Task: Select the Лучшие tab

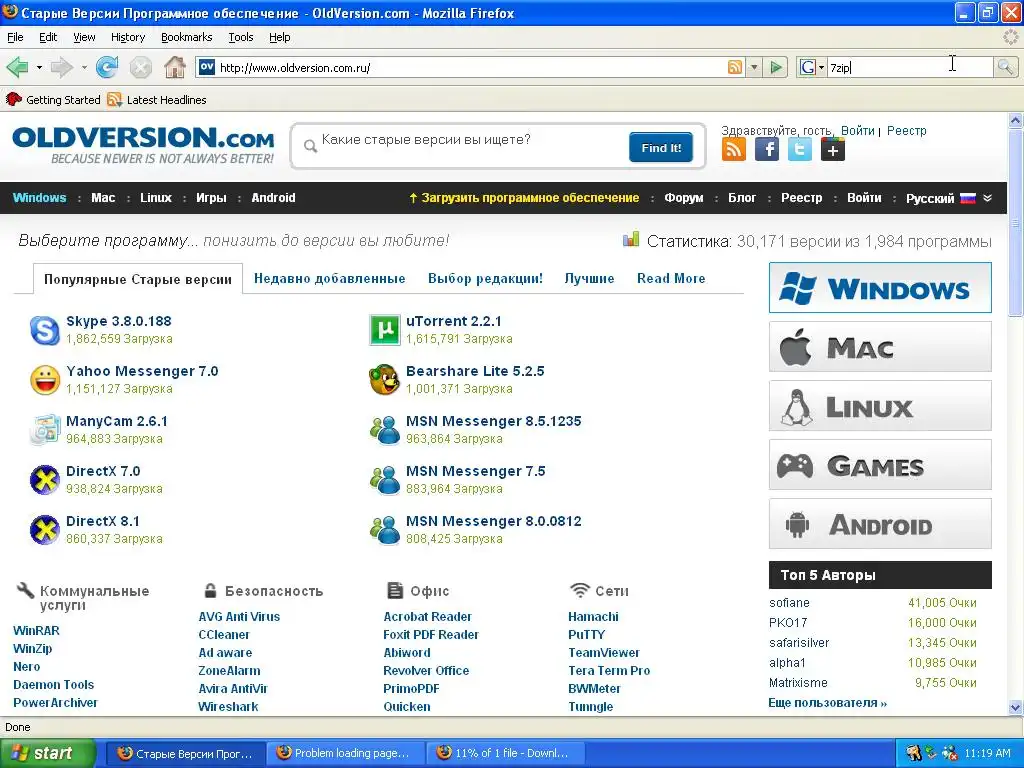Action: pos(589,278)
